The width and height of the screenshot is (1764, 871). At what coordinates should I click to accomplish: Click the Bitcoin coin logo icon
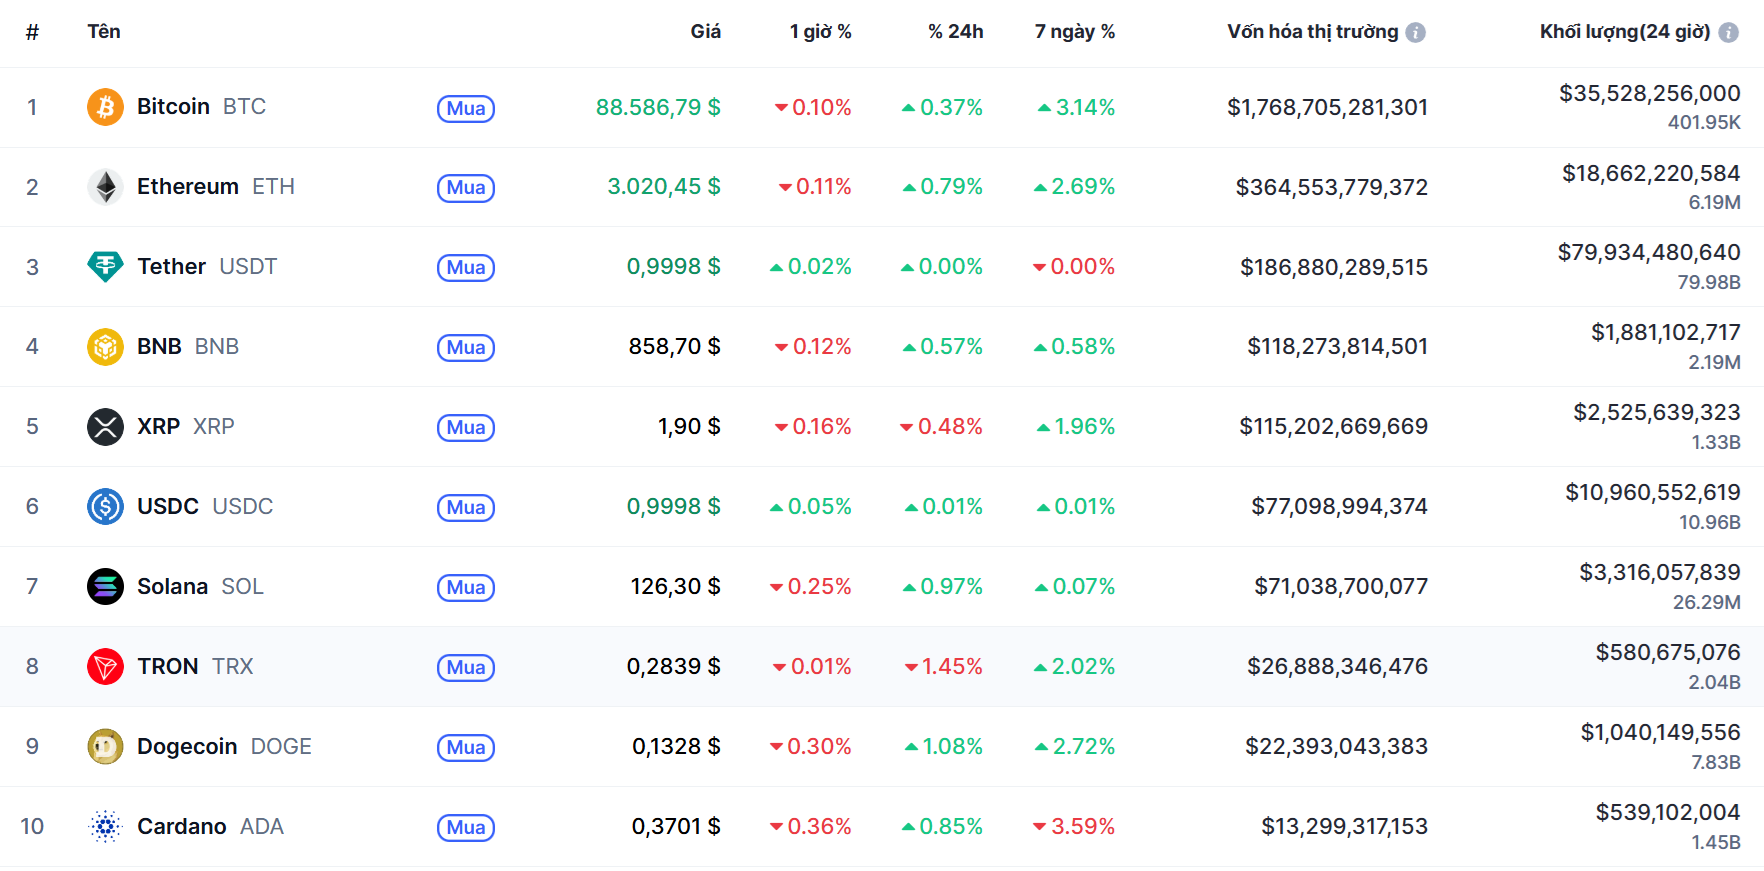click(105, 107)
